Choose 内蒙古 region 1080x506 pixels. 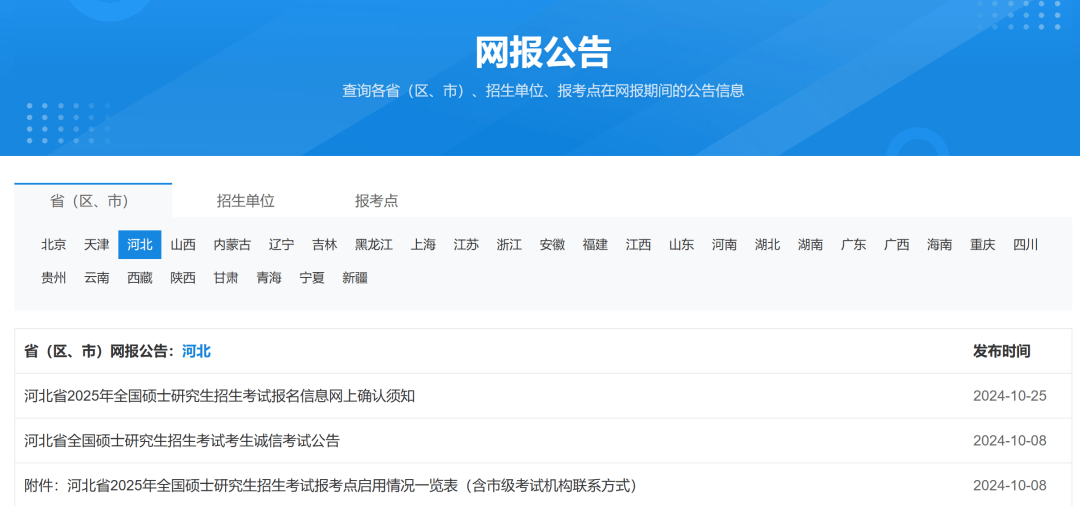[232, 244]
